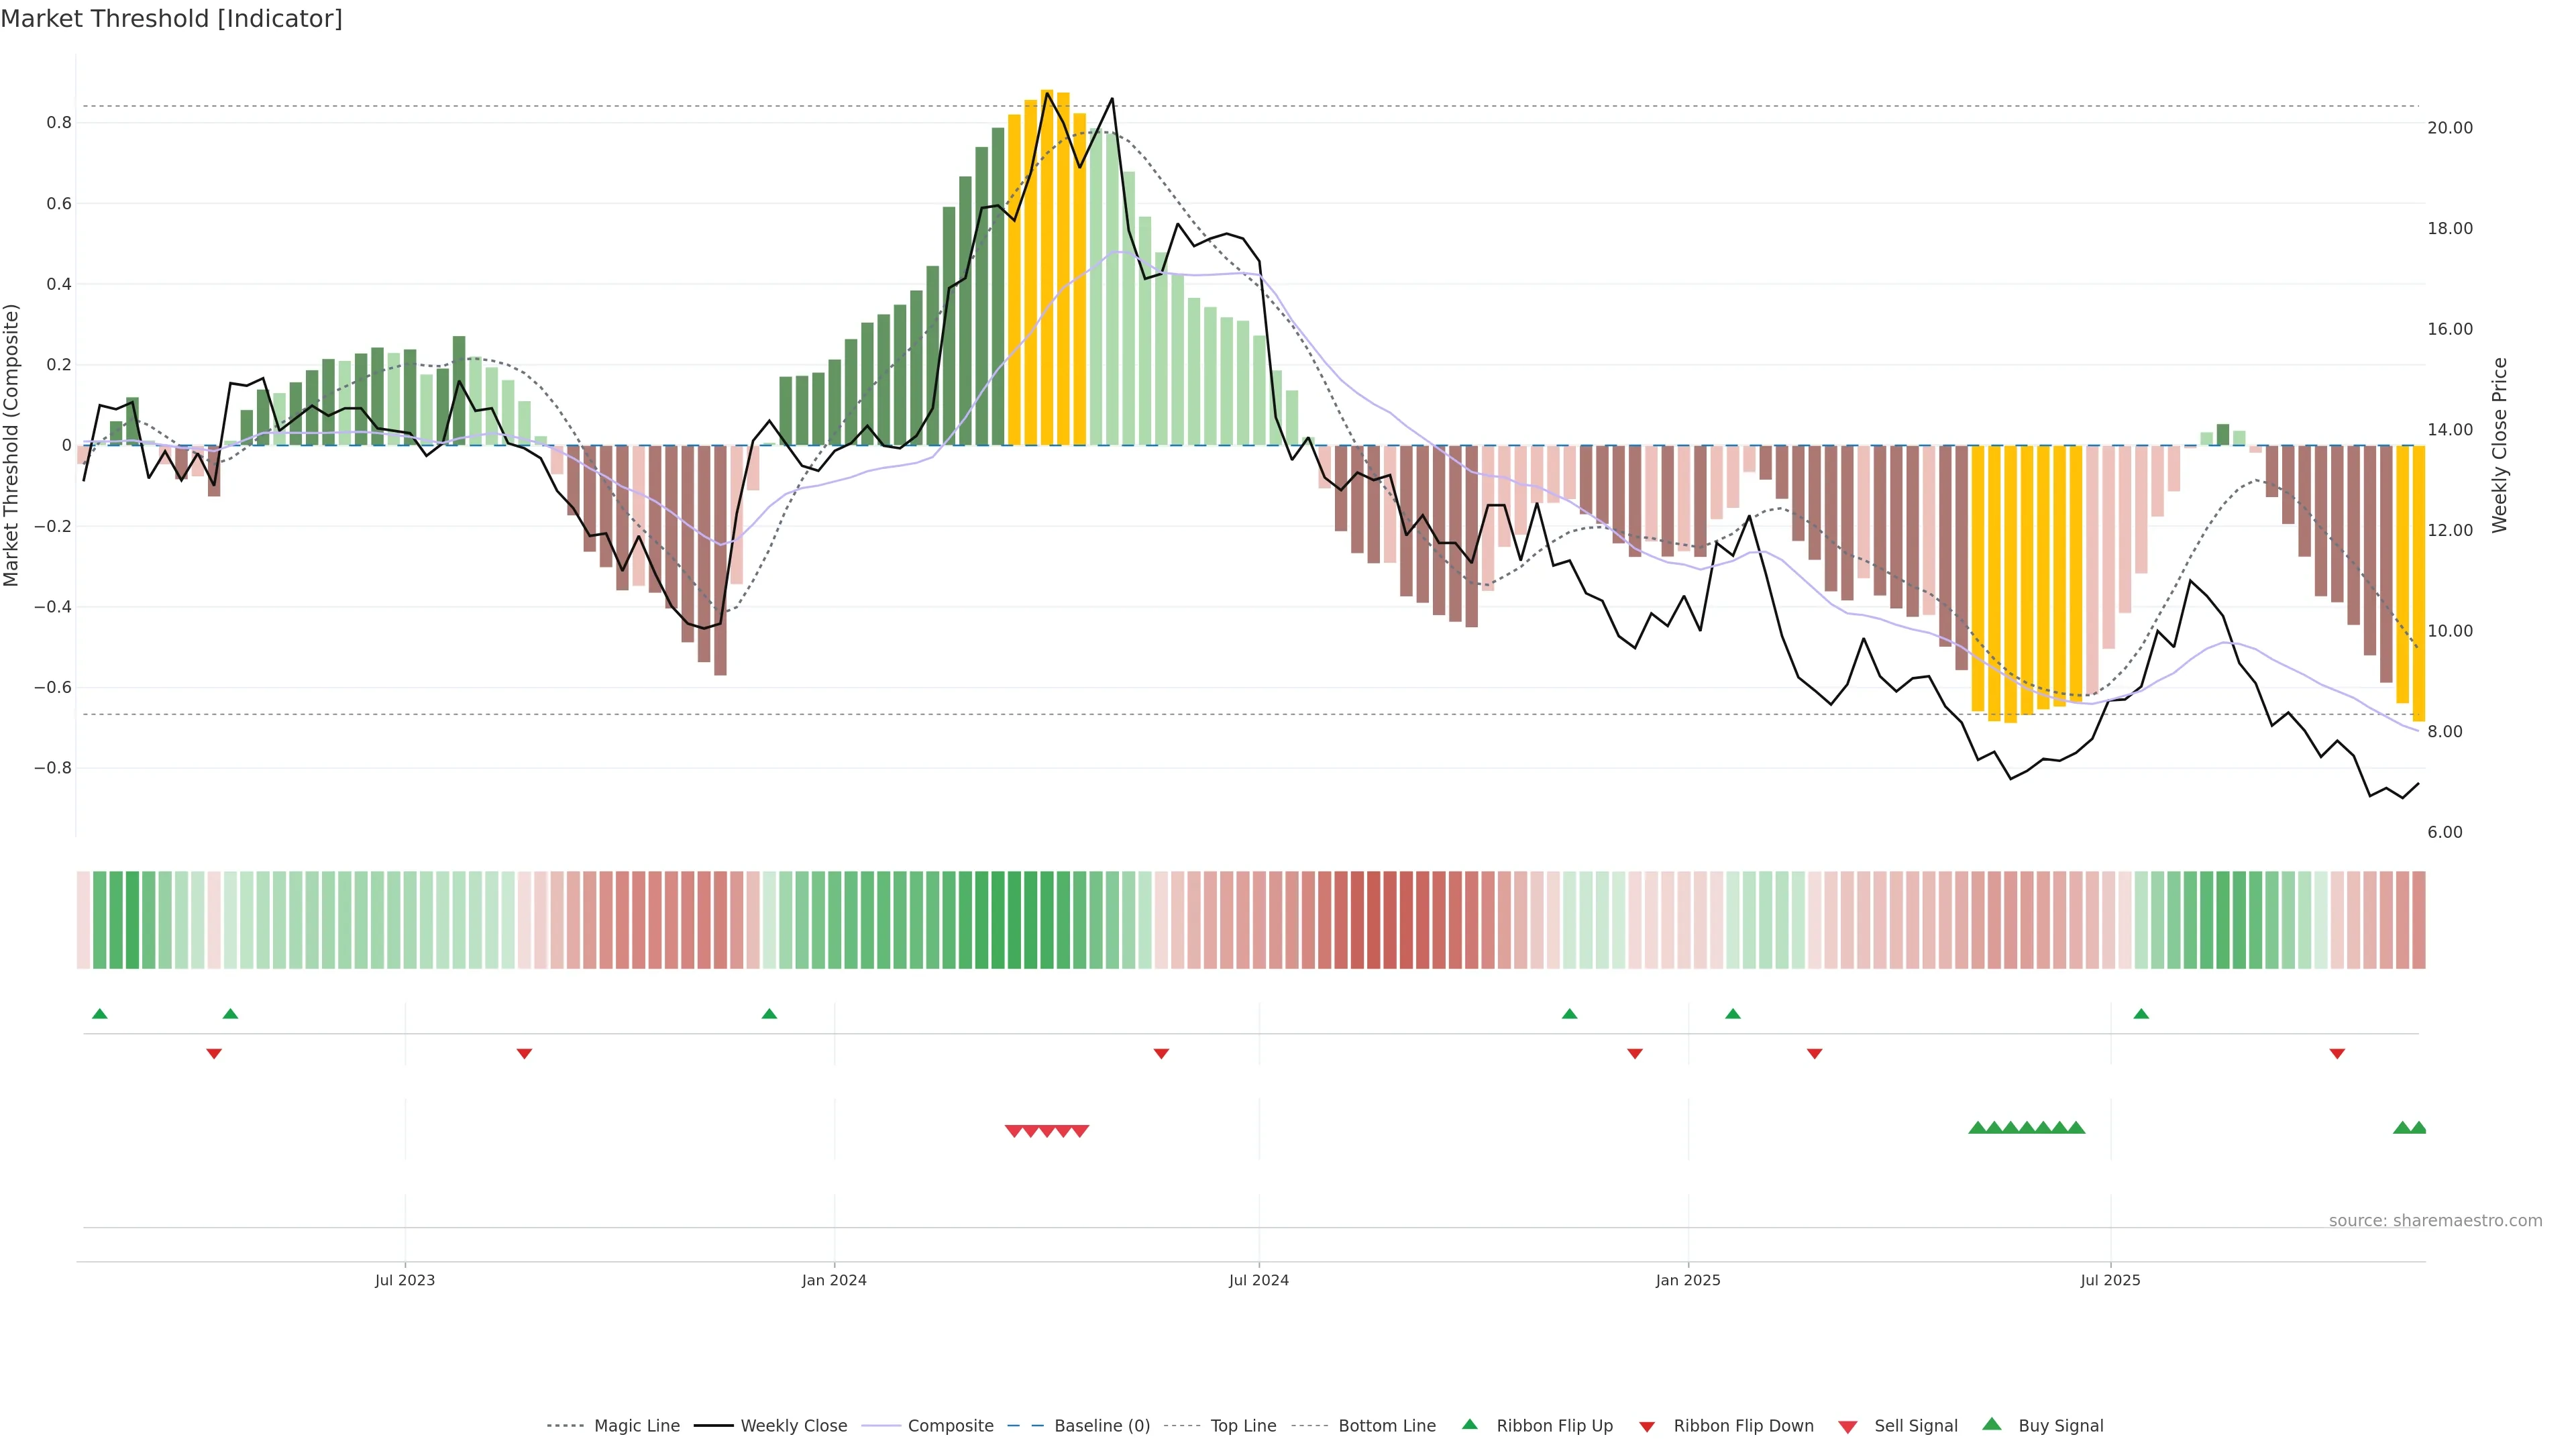Click the Market Threshold [Indicator] title
Image resolution: width=2576 pixels, height=1449 pixels.
[171, 19]
